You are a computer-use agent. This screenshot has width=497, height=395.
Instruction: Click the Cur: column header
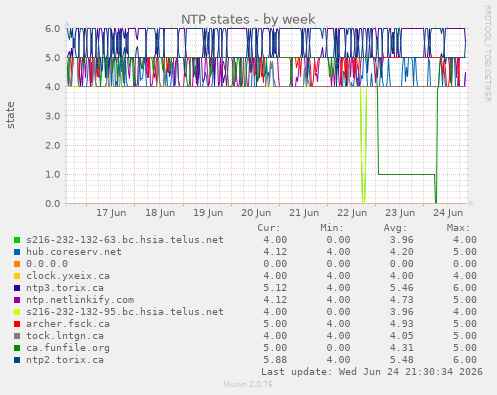(269, 228)
